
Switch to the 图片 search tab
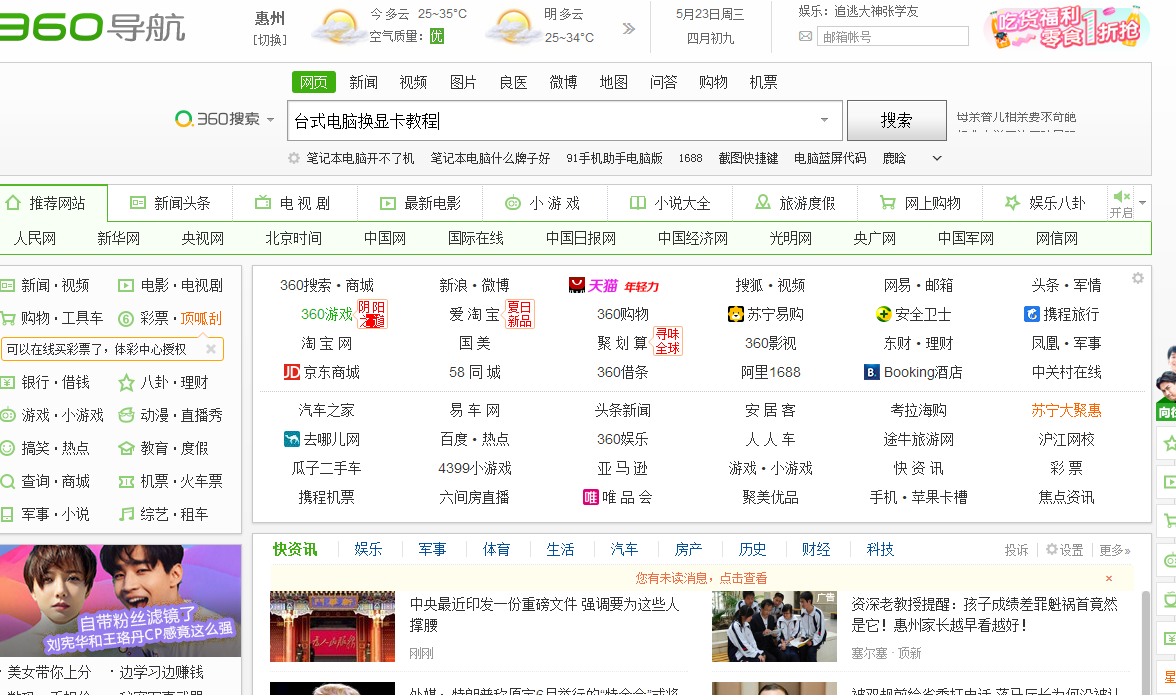pyautogui.click(x=463, y=82)
